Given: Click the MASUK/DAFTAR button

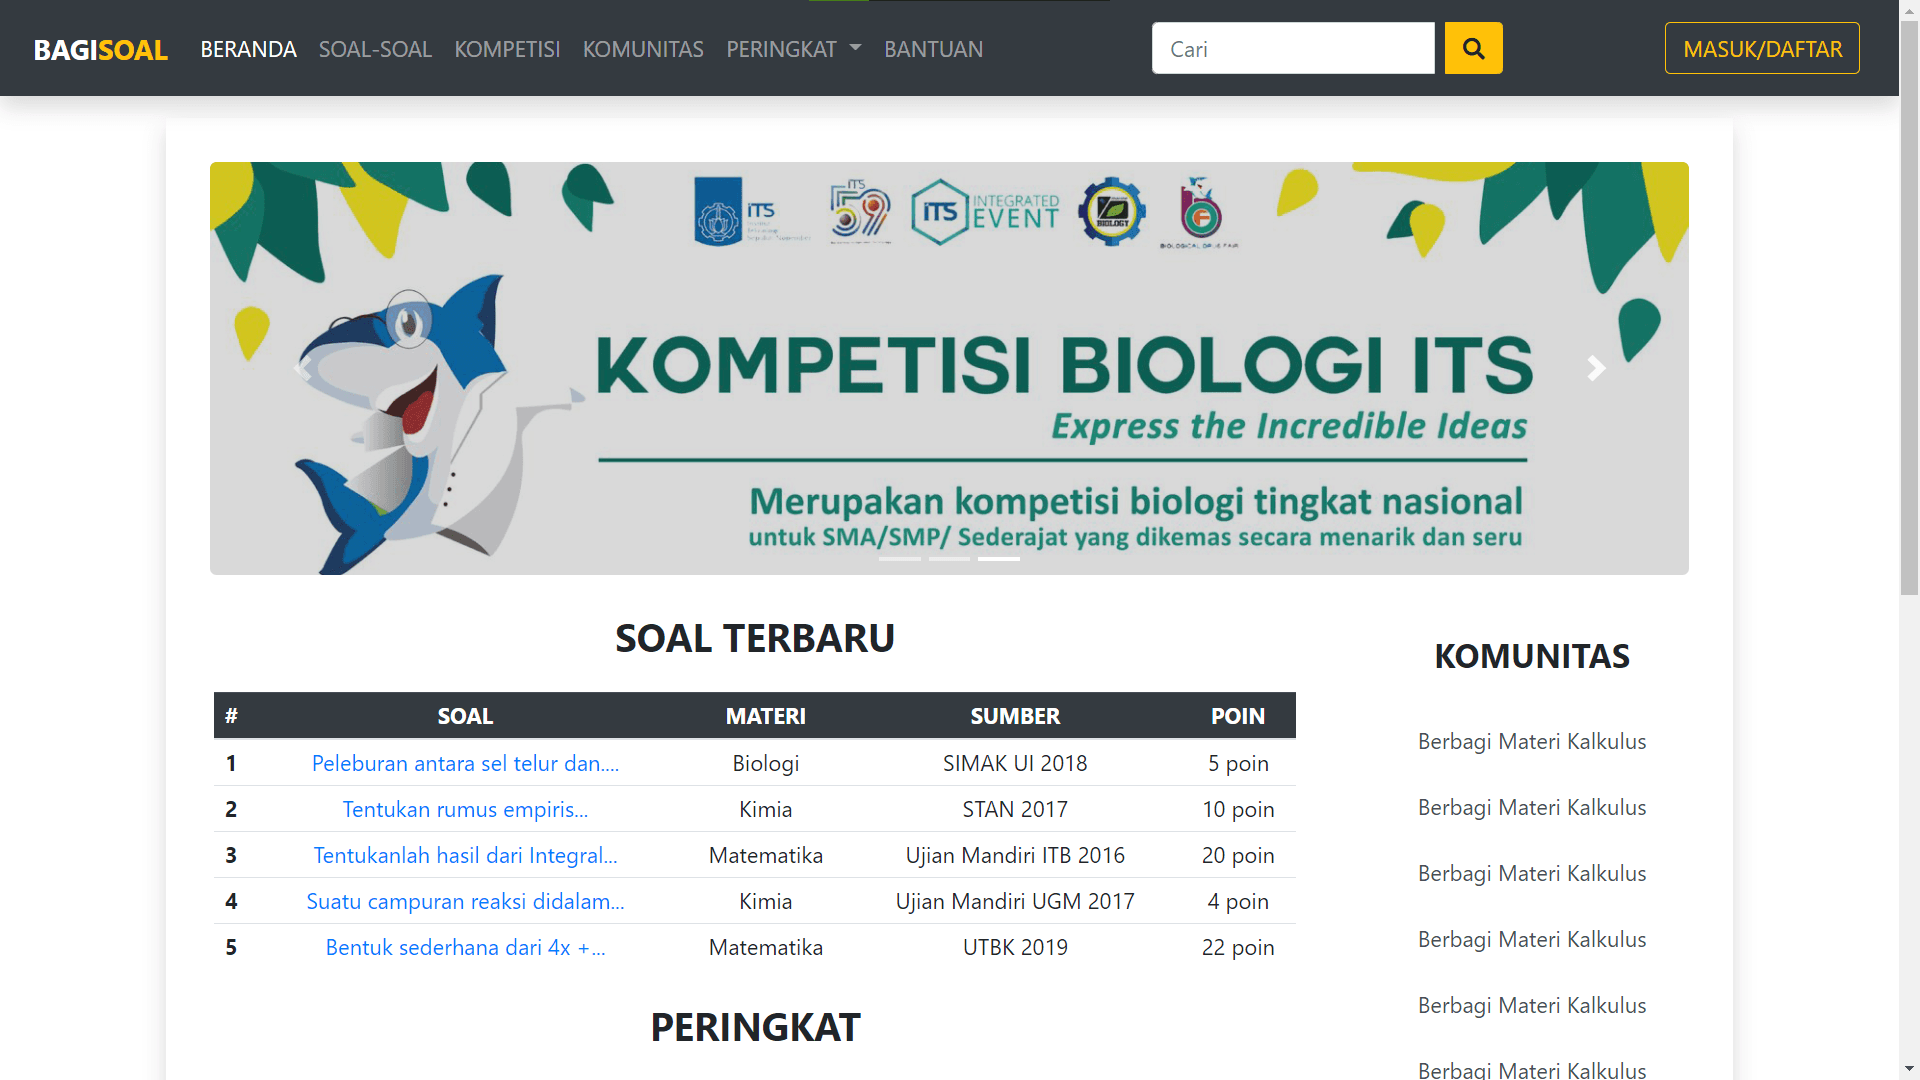Looking at the screenshot, I should coord(1761,48).
